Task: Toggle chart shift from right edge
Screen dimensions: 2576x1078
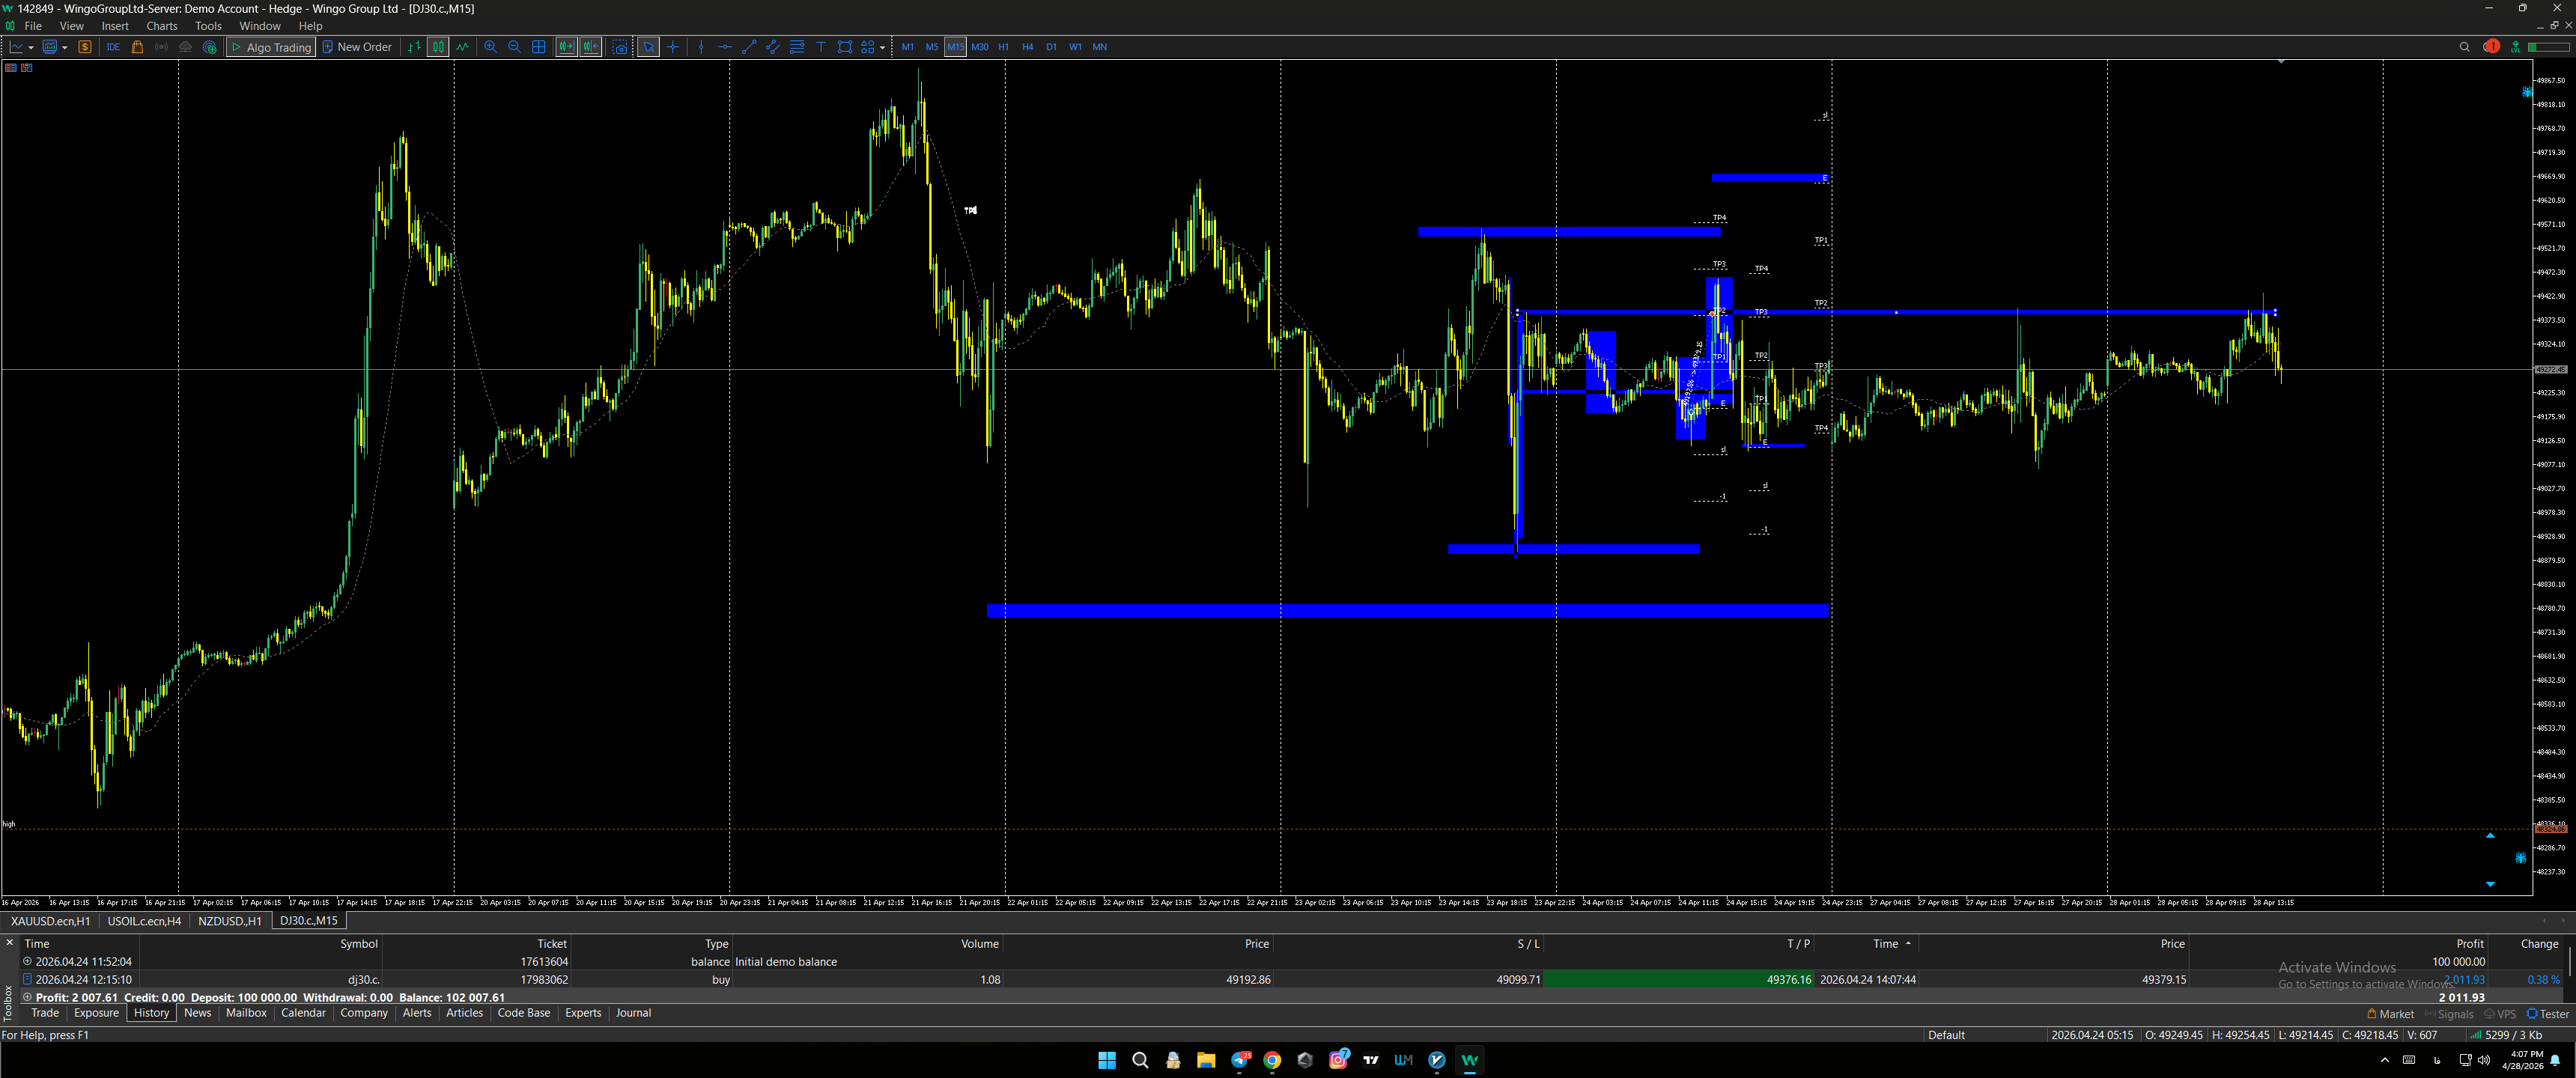Action: [x=591, y=47]
